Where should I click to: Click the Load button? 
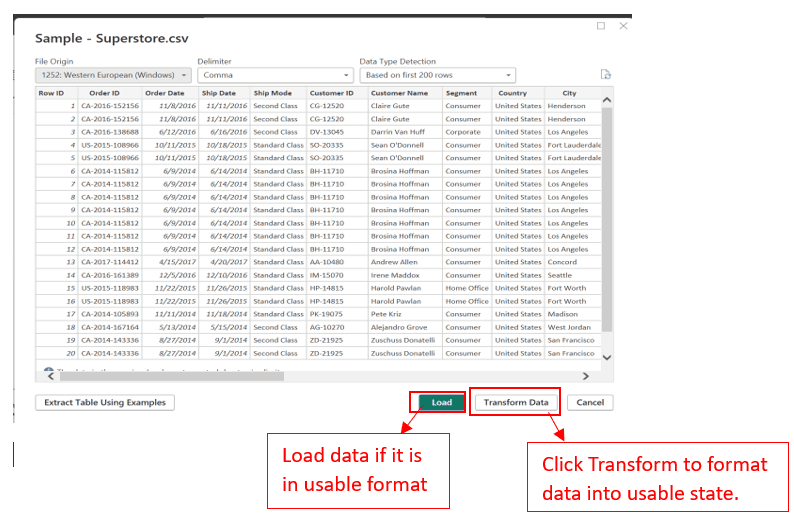tap(441, 402)
